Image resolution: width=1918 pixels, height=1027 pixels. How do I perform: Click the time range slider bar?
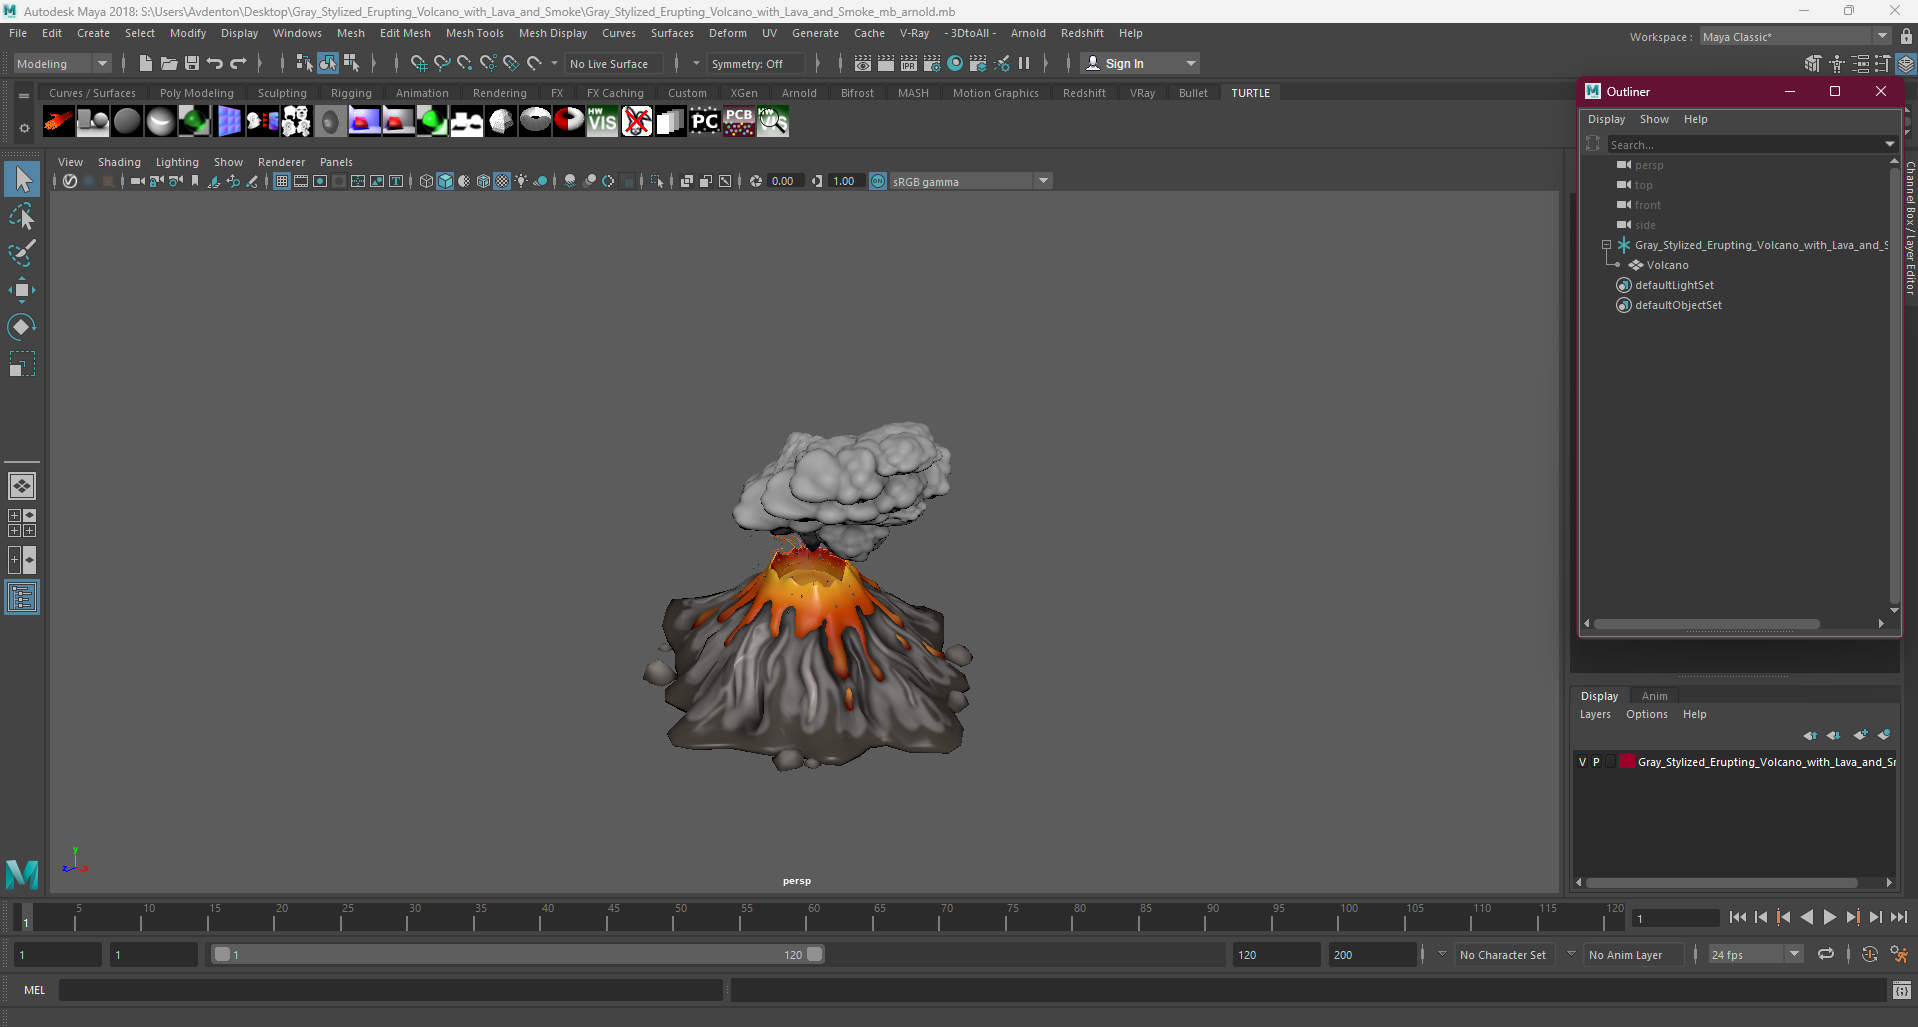tap(518, 954)
